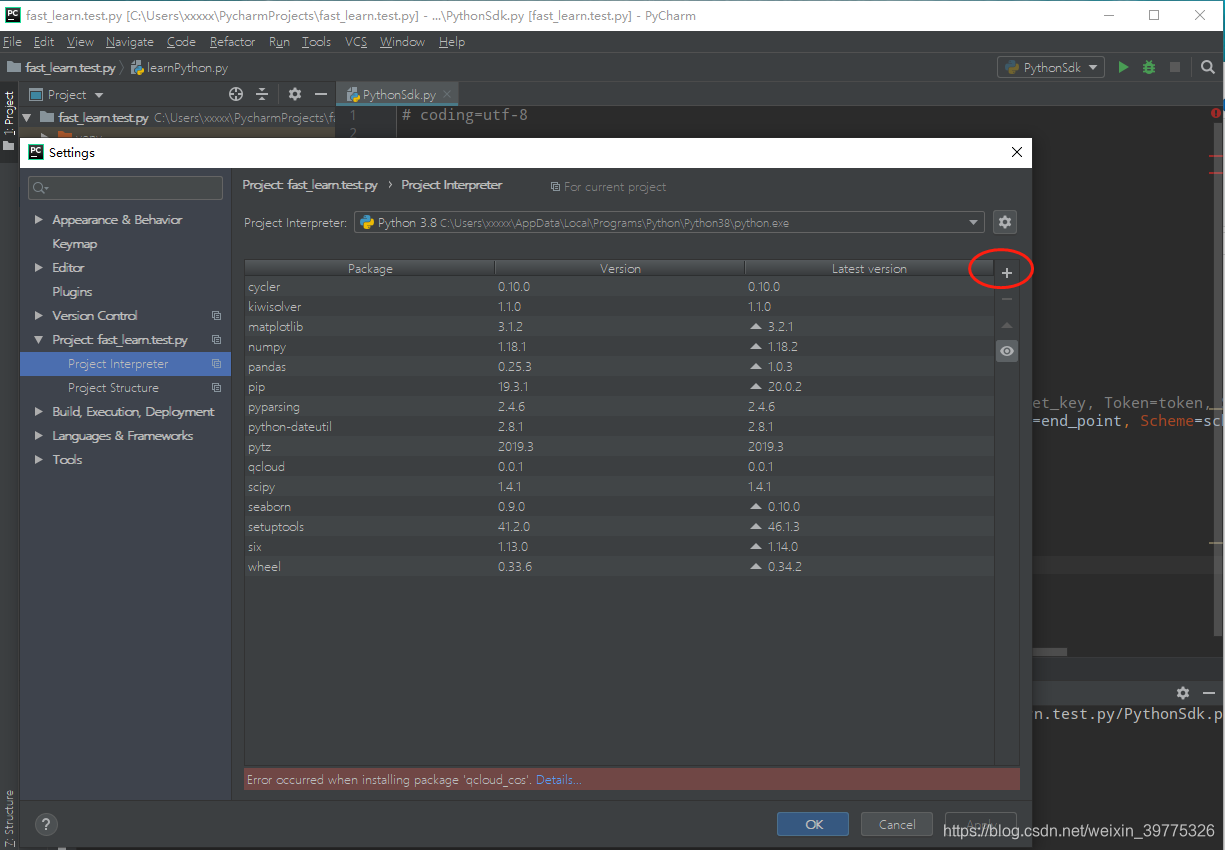Expand the Appearance & Behavior node
This screenshot has height=850, width=1225.
(x=38, y=219)
